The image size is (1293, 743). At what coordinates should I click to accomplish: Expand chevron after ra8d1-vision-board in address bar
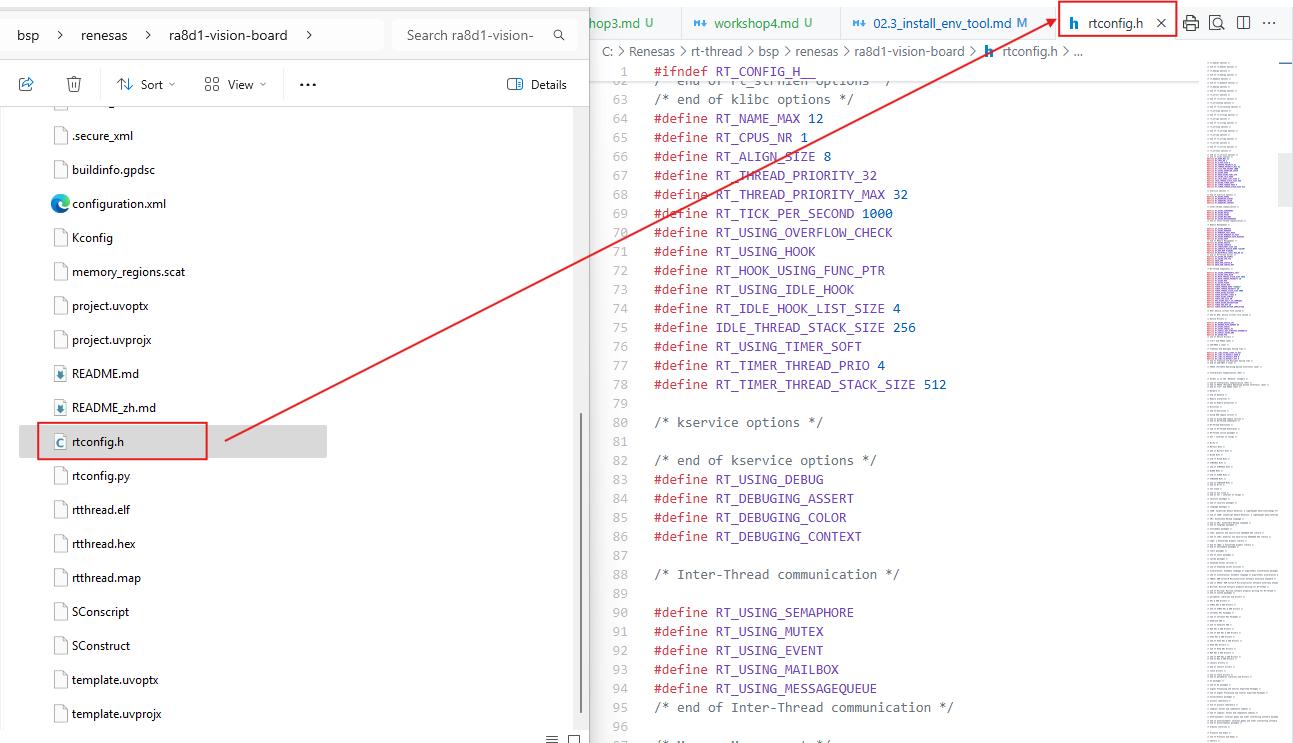308,35
